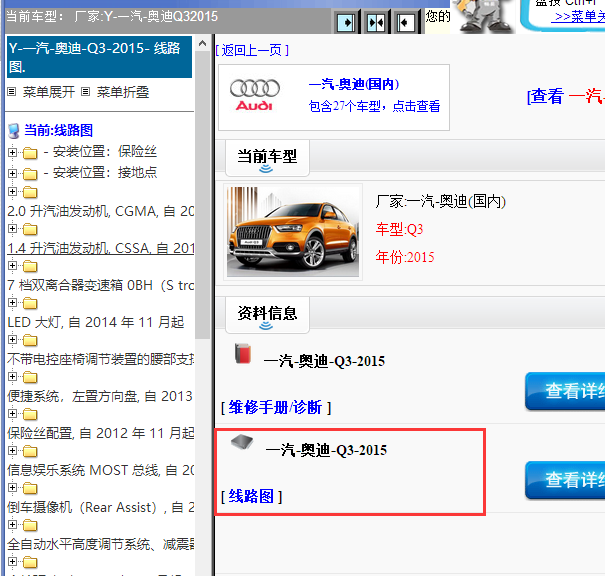This screenshot has height=576, width=605.
Task: Click the orange Audi Q3 car thumbnail
Action: click(293, 232)
